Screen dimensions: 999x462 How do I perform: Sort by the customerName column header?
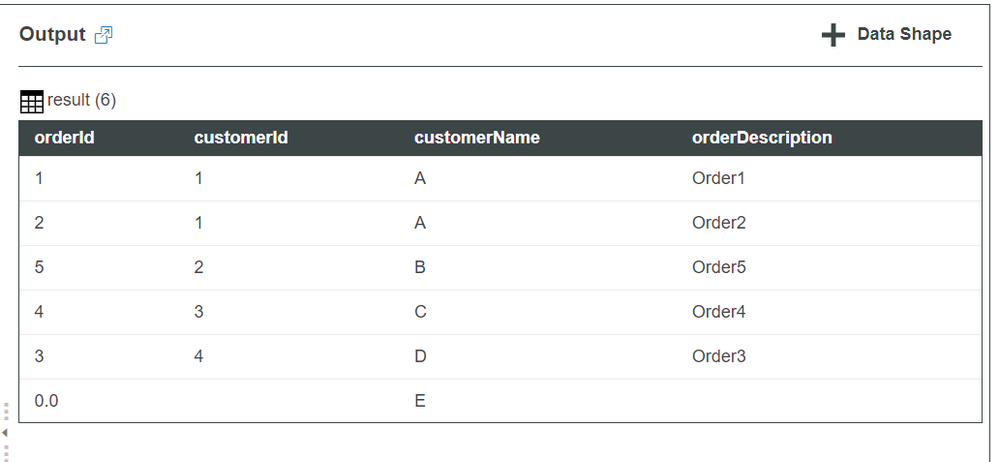[x=476, y=137]
